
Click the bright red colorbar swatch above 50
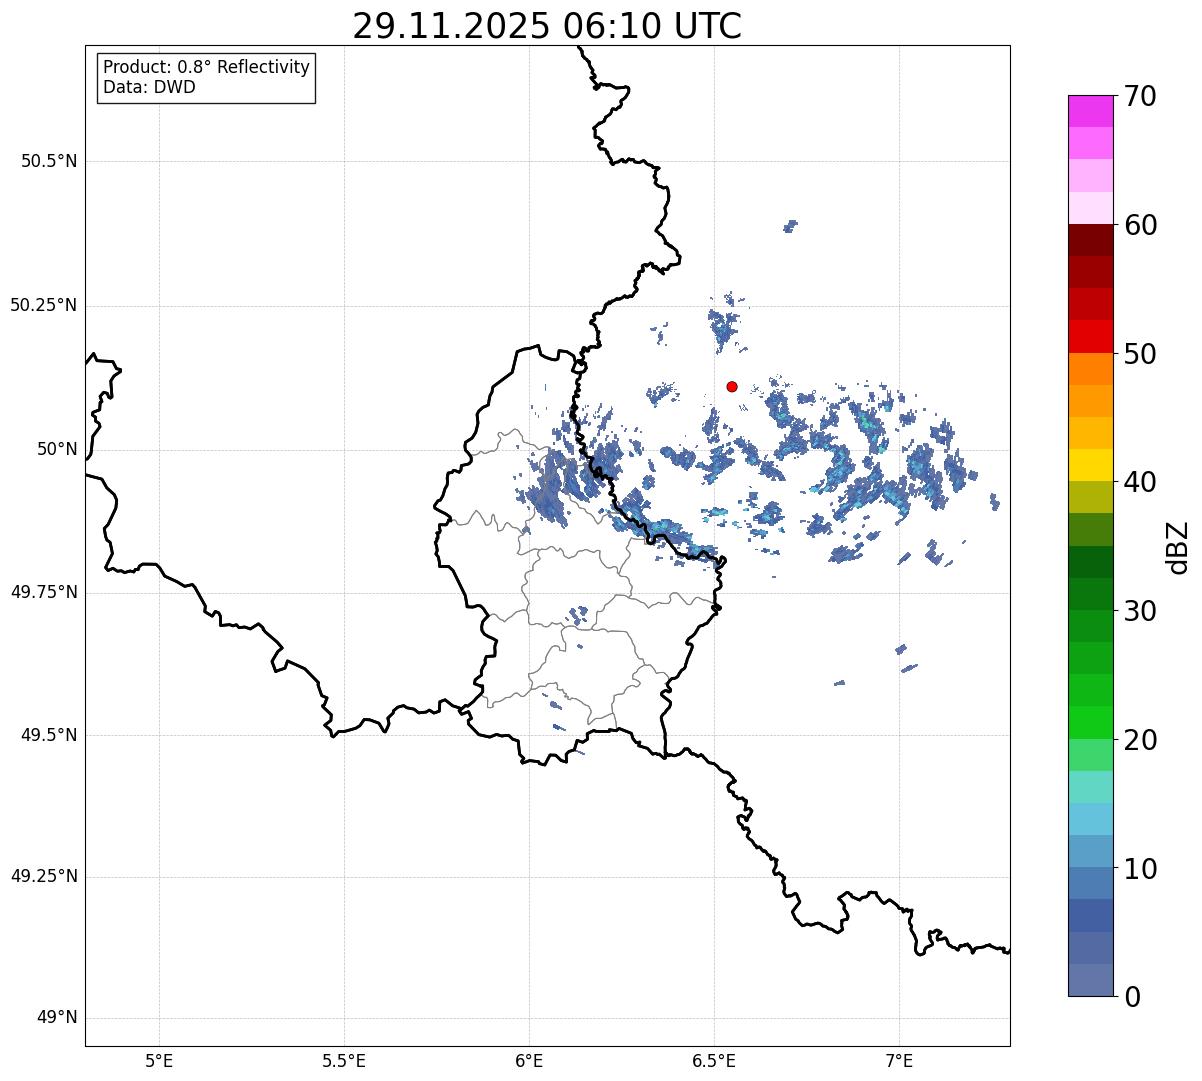pos(1090,337)
